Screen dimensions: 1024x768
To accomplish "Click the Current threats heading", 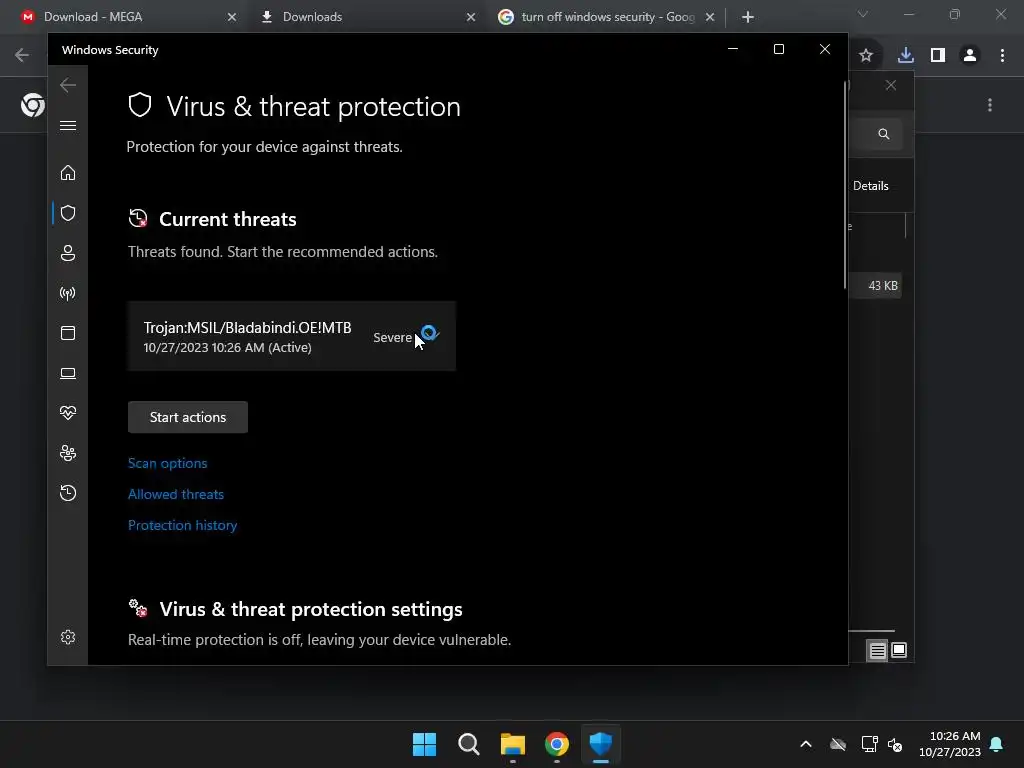I will (x=228, y=219).
